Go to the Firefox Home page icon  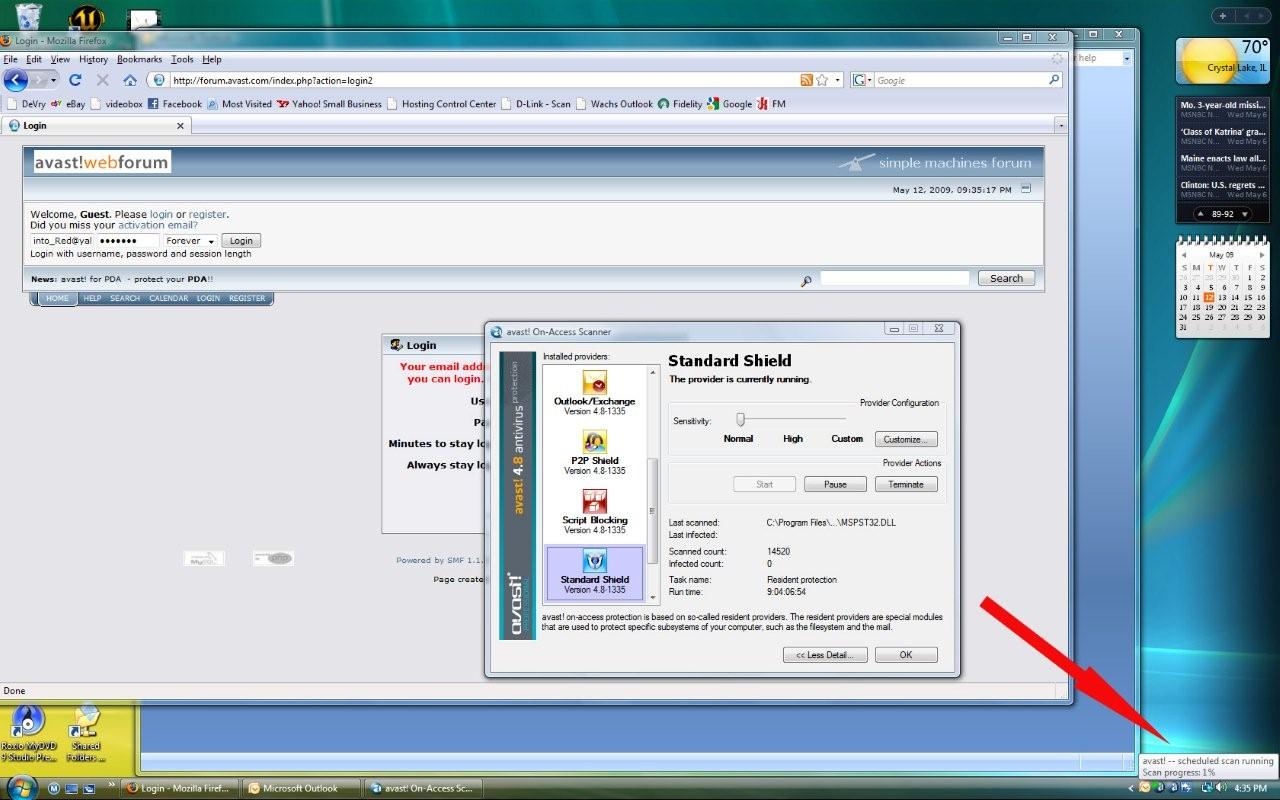coord(130,80)
